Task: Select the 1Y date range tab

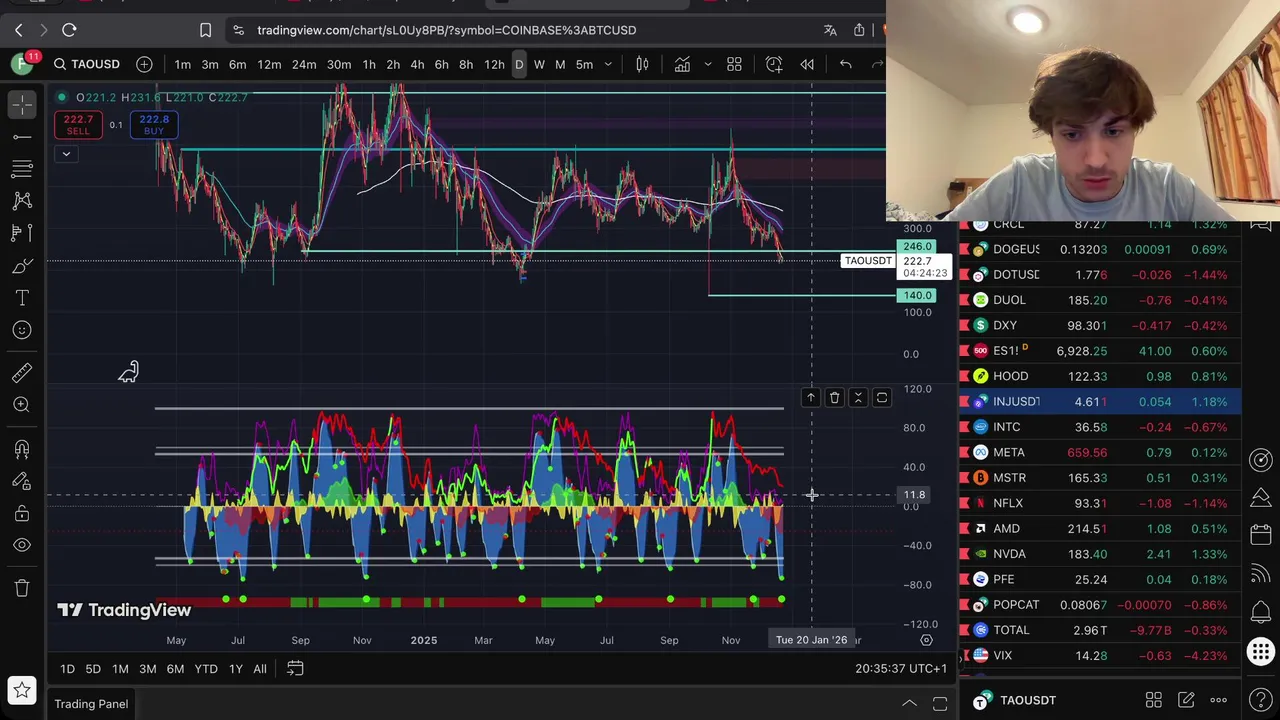Action: point(236,668)
